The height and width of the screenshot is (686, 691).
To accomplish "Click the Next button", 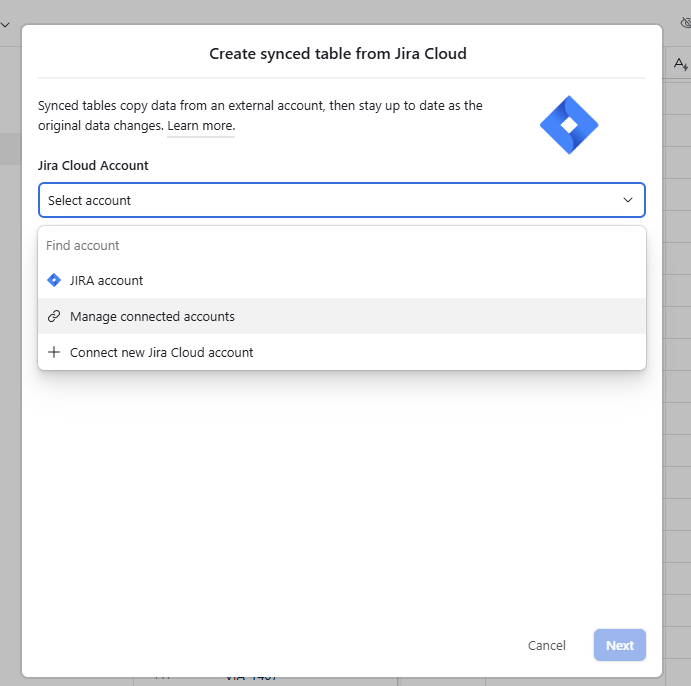I will 620,645.
